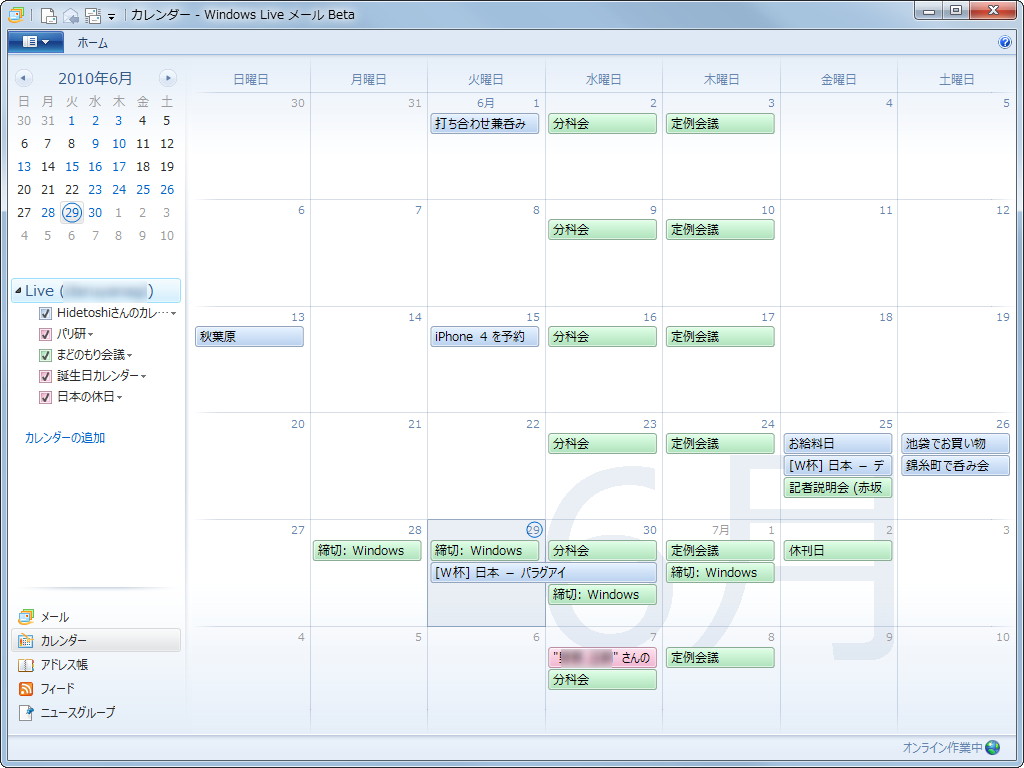Open the 締切: Windows event on June 28
The height and width of the screenshot is (768, 1024).
[x=367, y=551]
